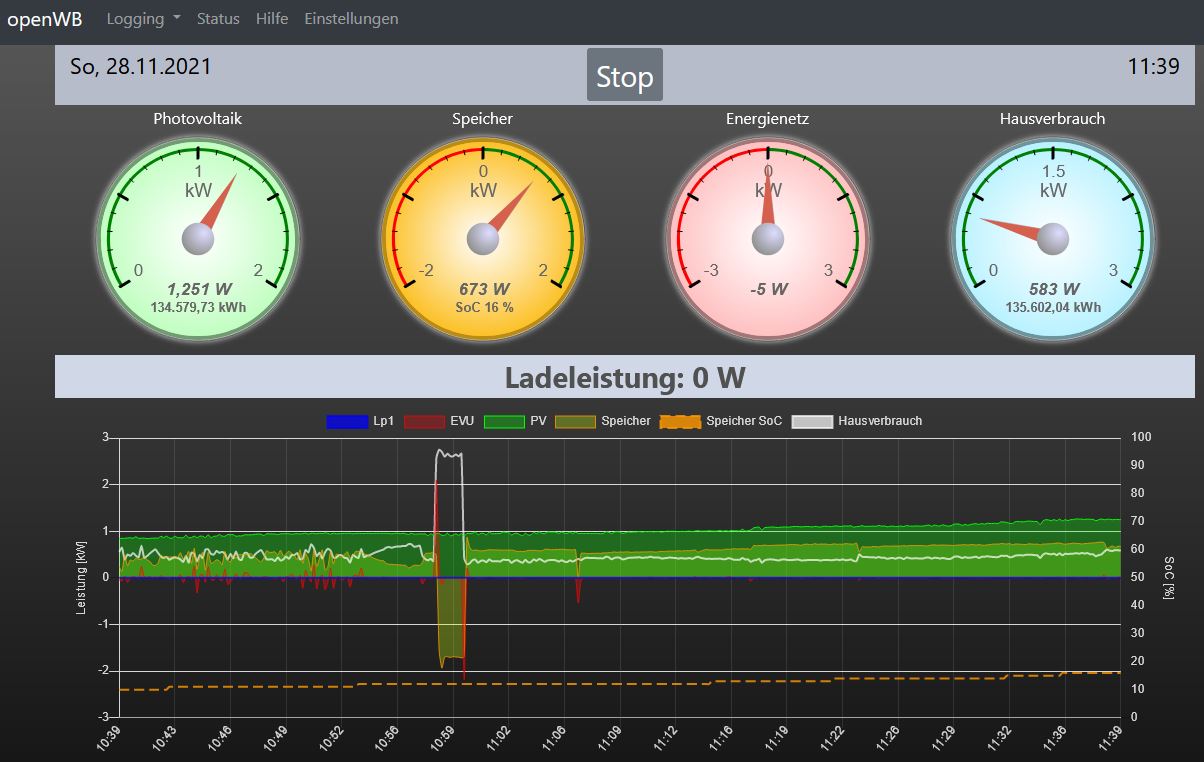This screenshot has width=1204, height=762.
Task: Open the Logging dropdown menu
Action: pos(143,18)
